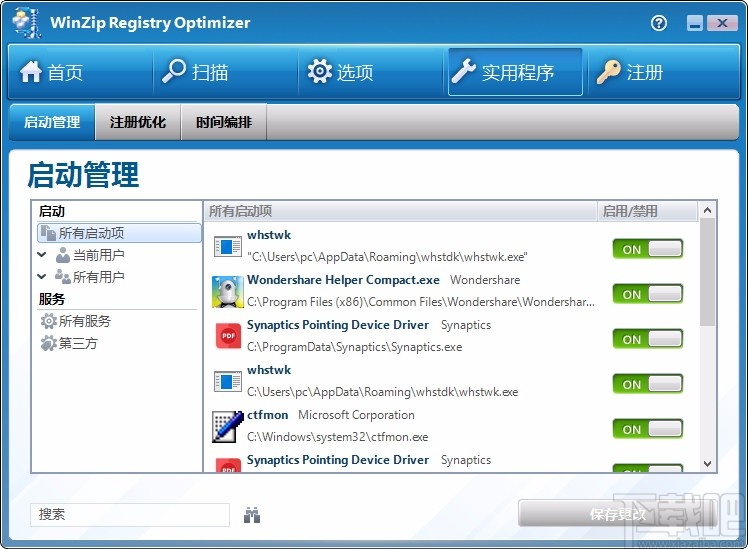The image size is (748, 549).
Task: Click the first Synaptics PDF icon
Action: (228, 336)
